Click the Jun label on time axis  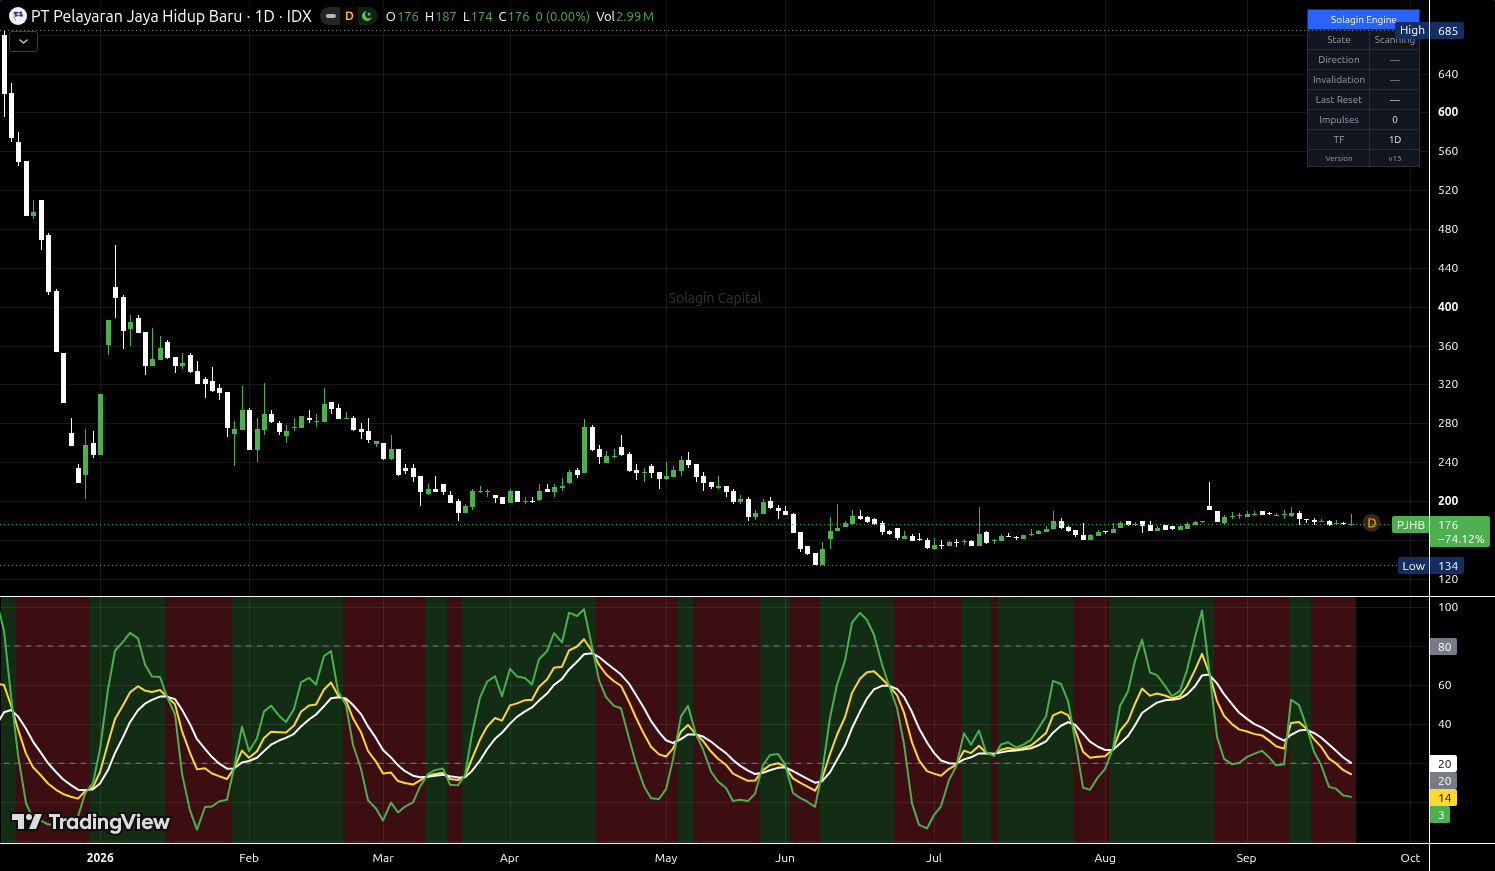click(x=785, y=858)
